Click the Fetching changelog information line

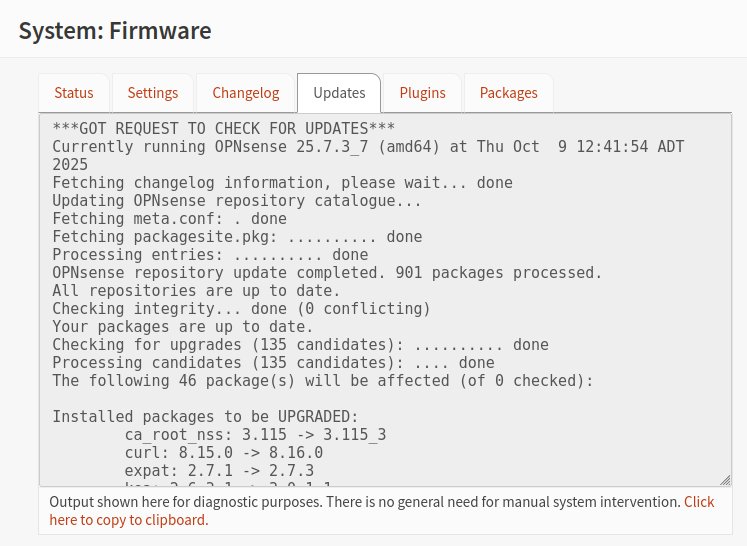pyautogui.click(x=282, y=183)
